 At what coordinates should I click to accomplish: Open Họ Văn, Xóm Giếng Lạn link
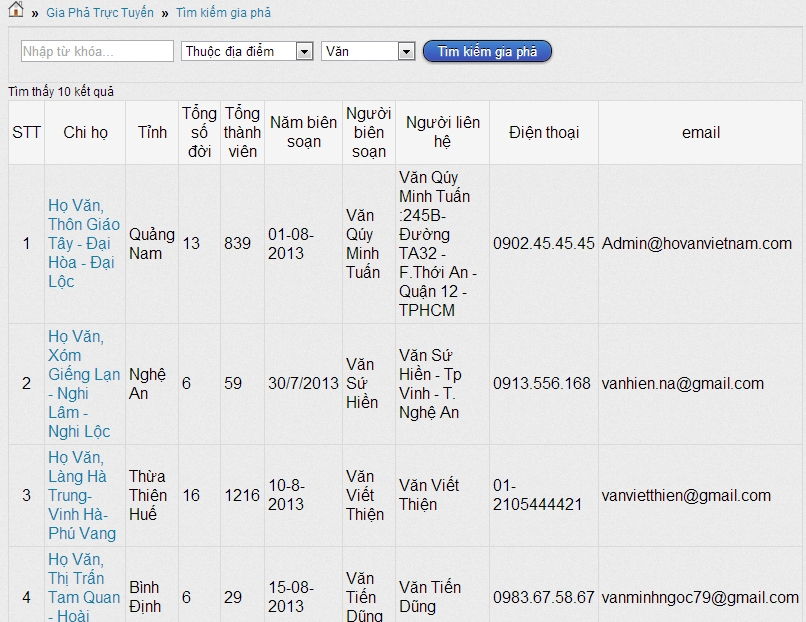click(x=84, y=383)
